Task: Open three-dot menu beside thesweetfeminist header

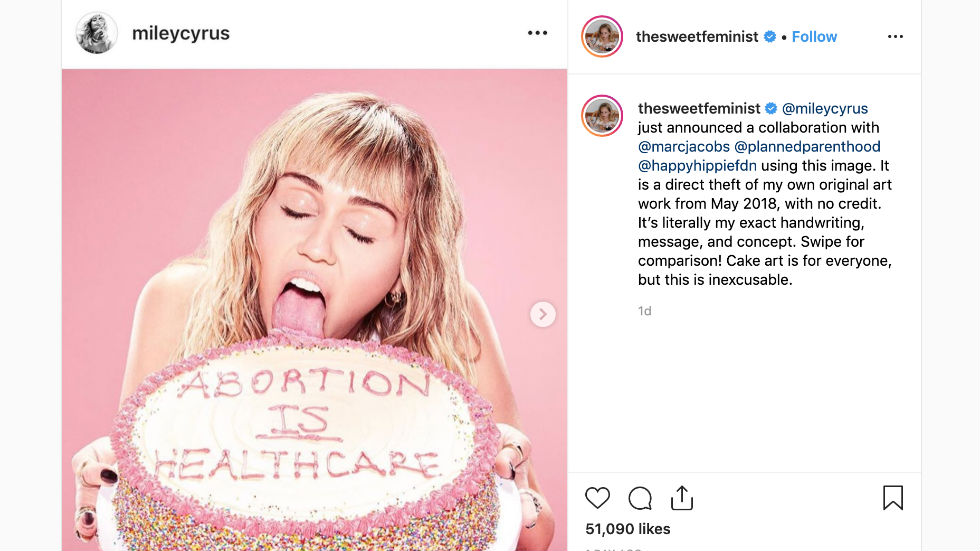Action: [895, 37]
